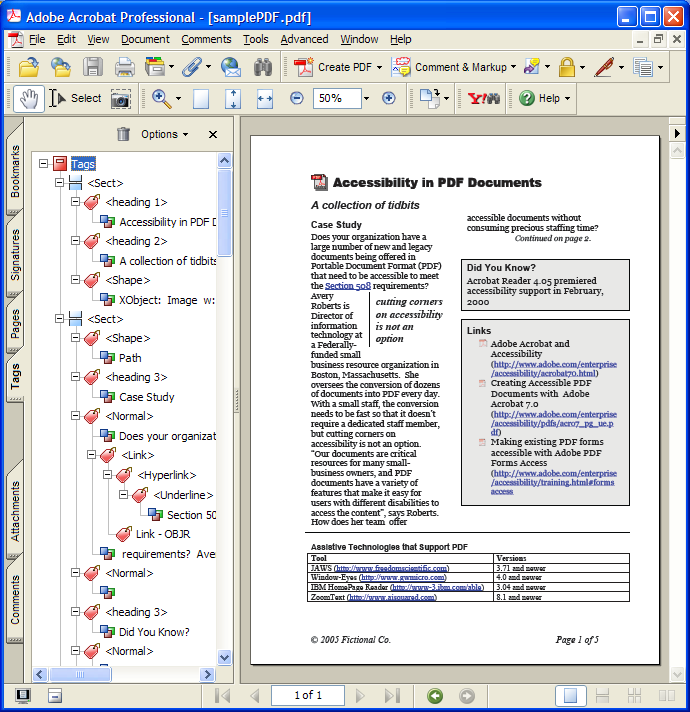The width and height of the screenshot is (690, 712).
Task: Click the zoom out minus button
Action: [x=296, y=98]
